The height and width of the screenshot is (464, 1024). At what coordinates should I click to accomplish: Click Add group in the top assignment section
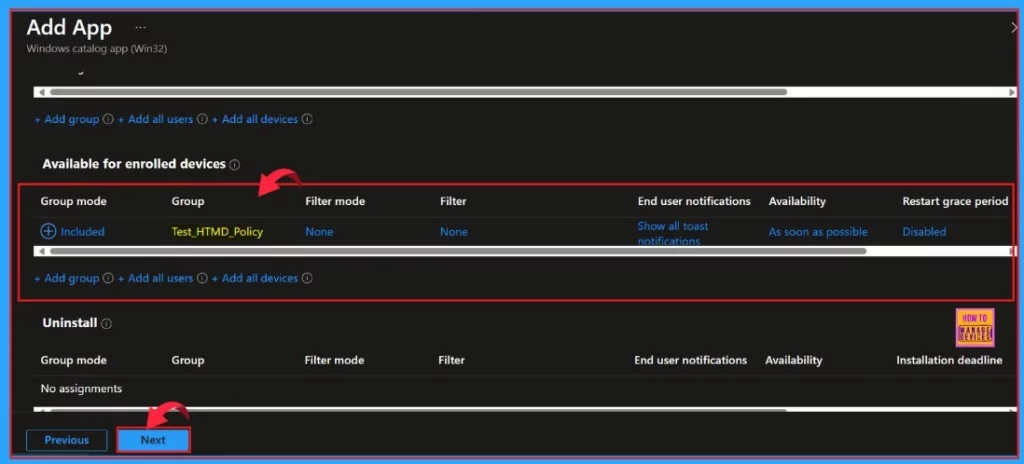67,119
